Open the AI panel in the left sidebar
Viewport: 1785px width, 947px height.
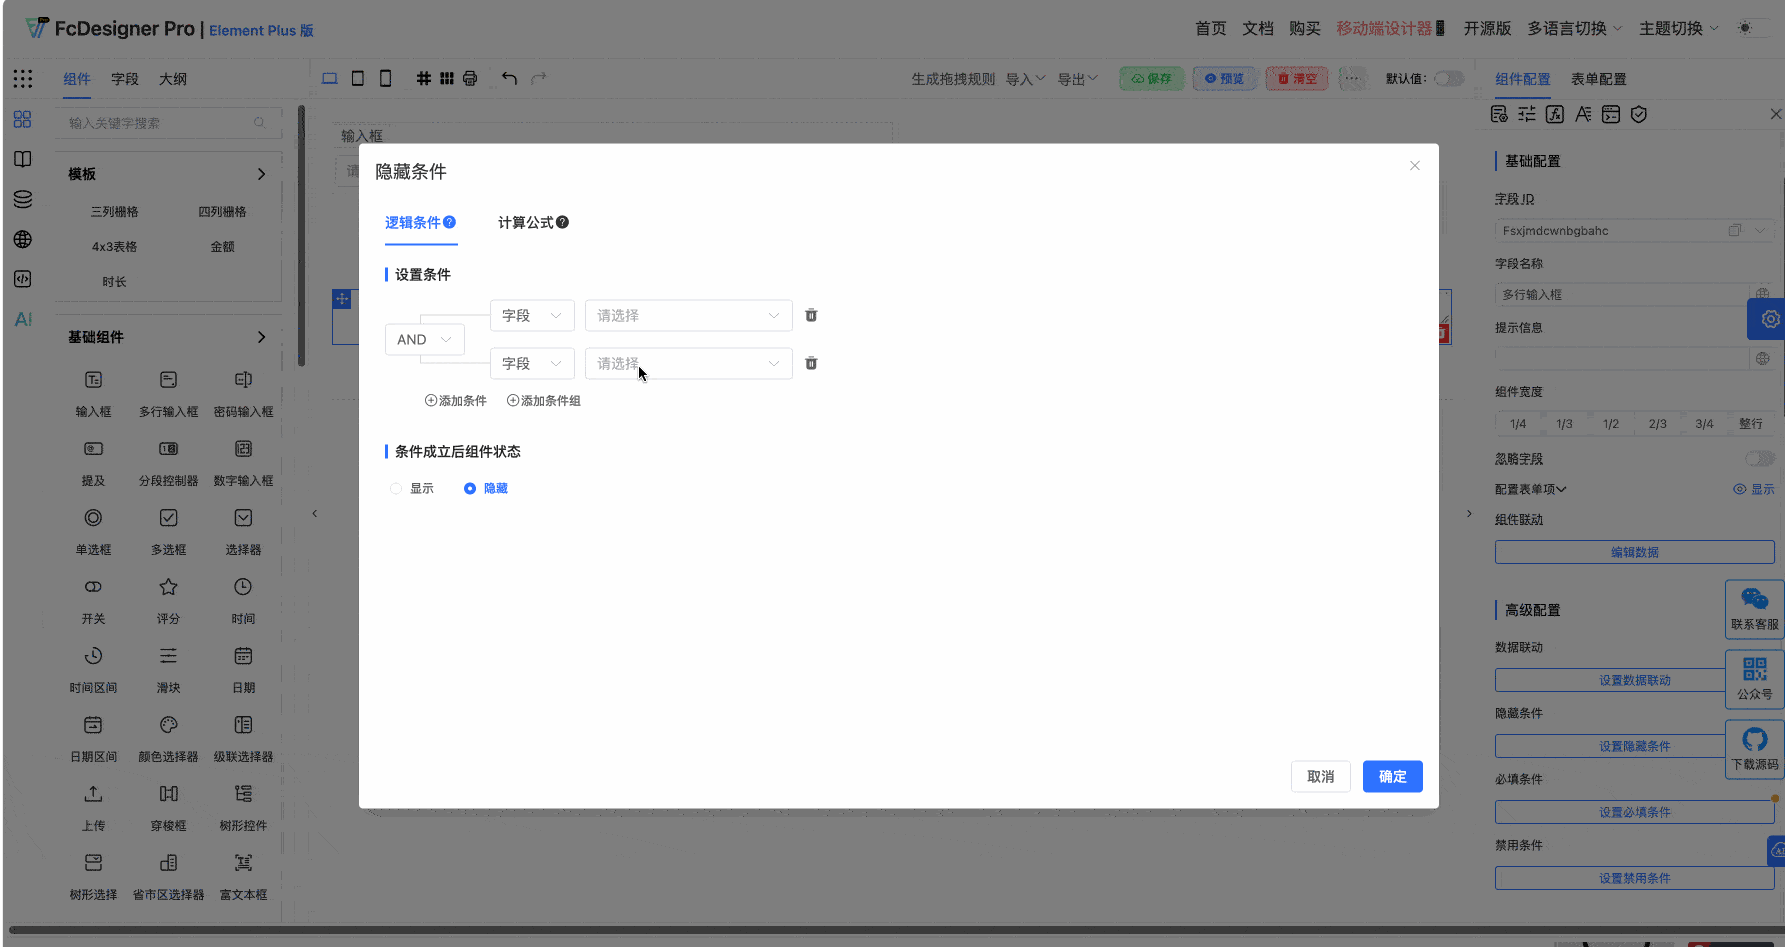point(22,319)
